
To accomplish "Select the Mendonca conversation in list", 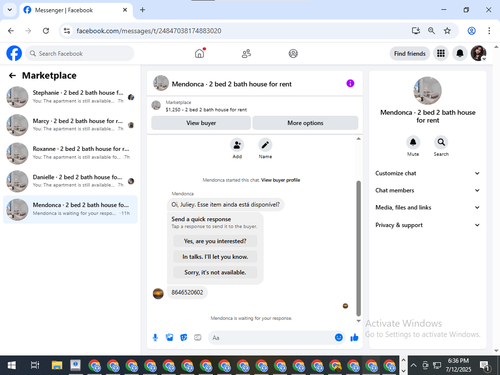I will tap(70, 209).
